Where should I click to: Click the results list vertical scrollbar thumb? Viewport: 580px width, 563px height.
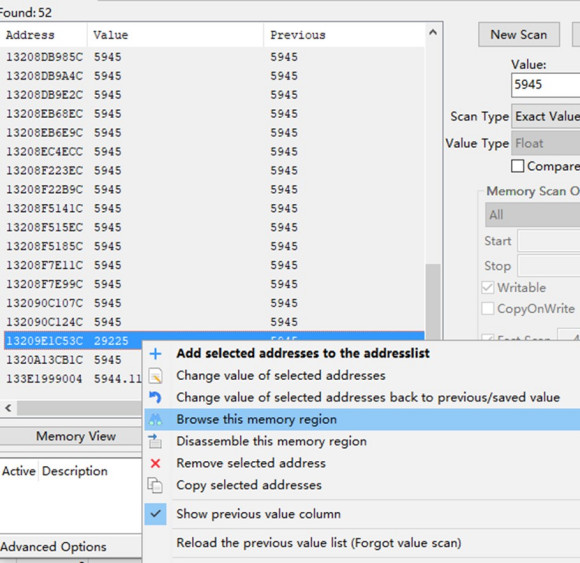point(433,301)
